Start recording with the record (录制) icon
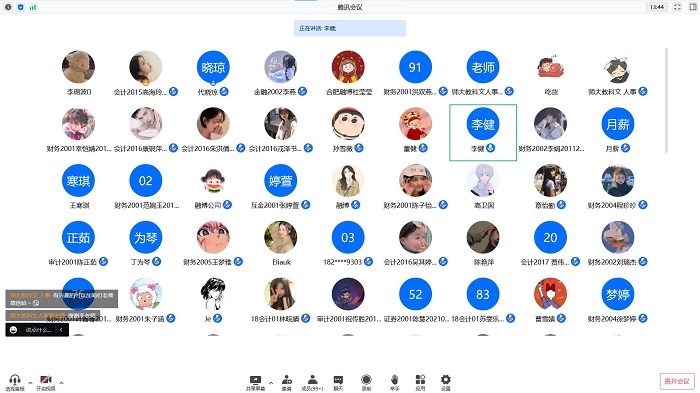This screenshot has height=393, width=700. tap(366, 382)
